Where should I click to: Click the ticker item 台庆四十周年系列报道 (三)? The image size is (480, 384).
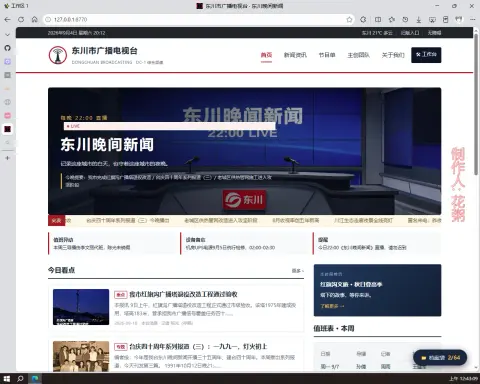tap(128, 220)
